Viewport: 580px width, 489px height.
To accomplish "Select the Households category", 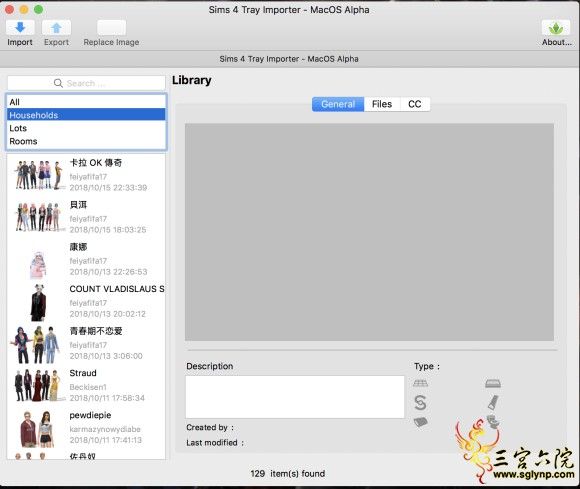I will [86, 115].
